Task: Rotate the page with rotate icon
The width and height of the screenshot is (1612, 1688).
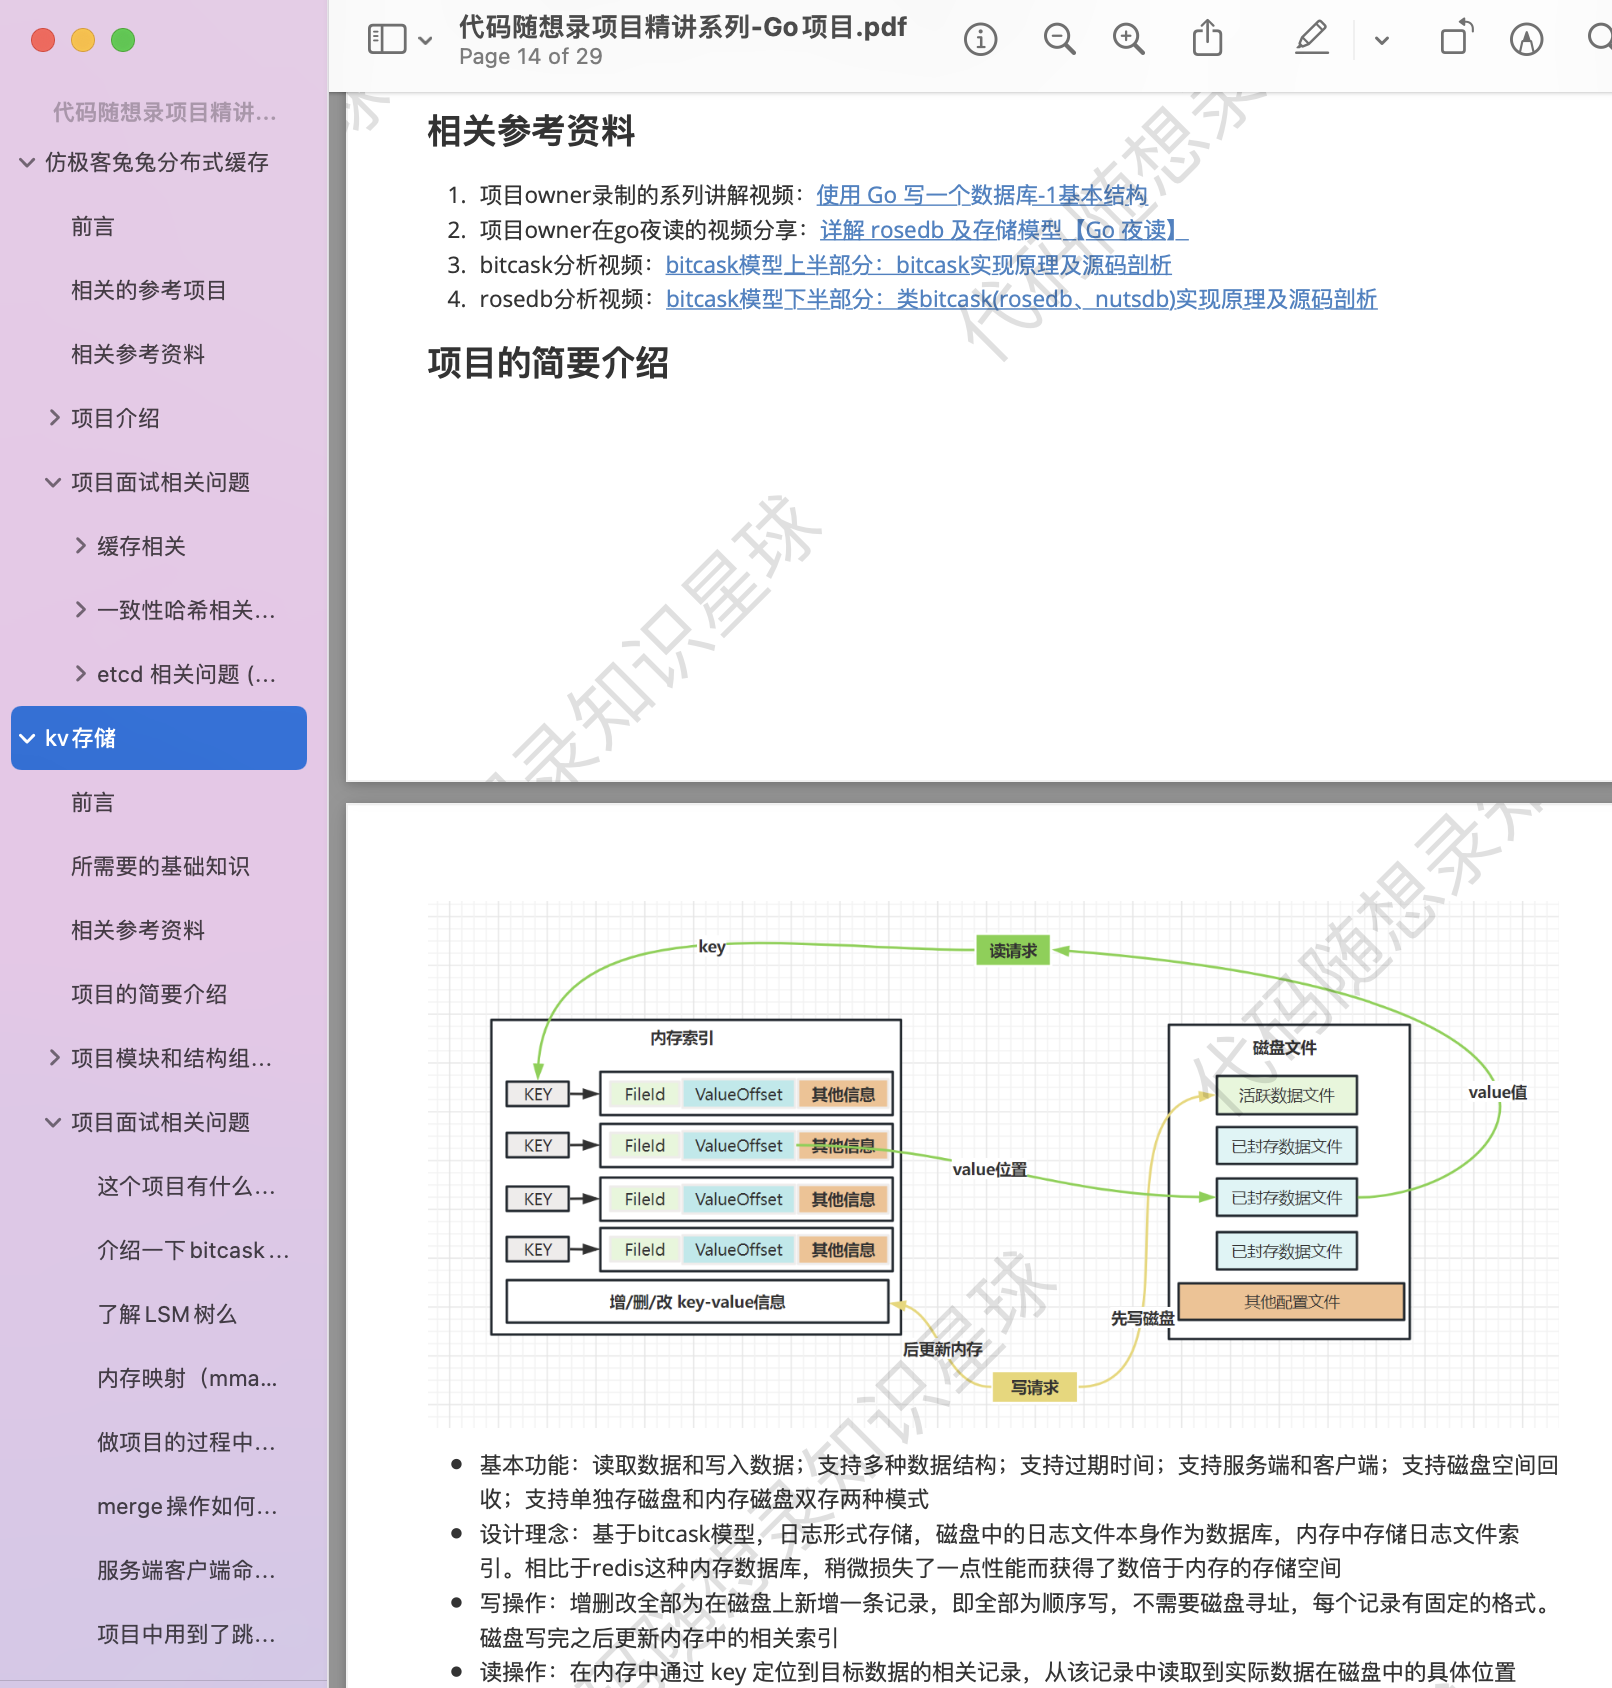Action: pos(1456,38)
